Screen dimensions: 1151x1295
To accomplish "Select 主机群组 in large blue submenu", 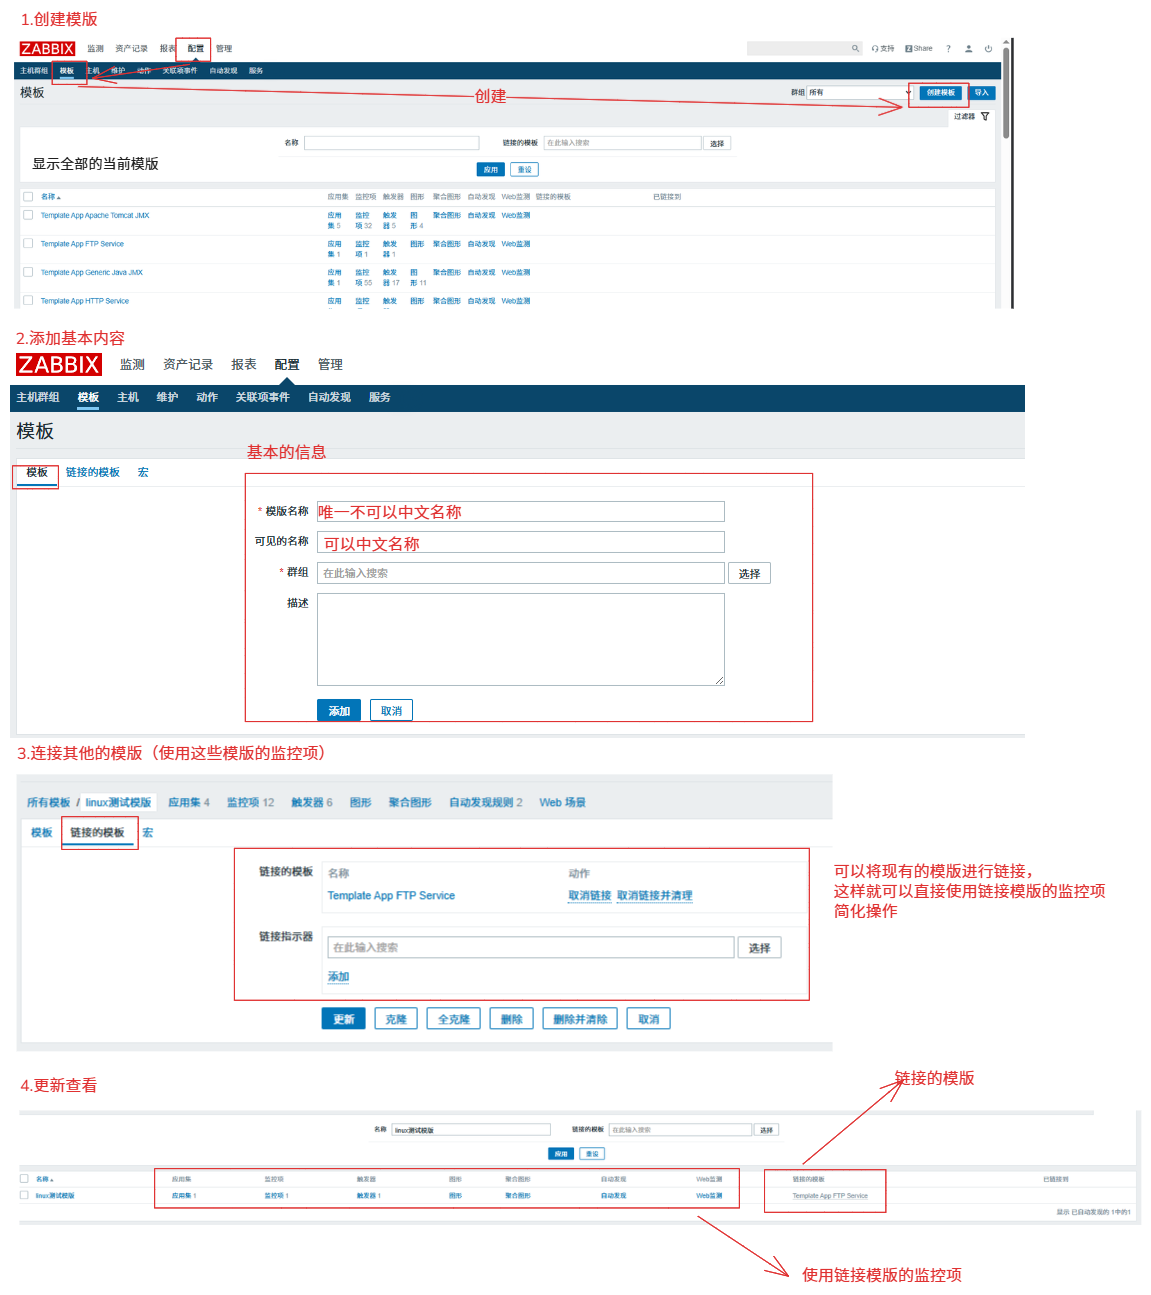I will [38, 397].
